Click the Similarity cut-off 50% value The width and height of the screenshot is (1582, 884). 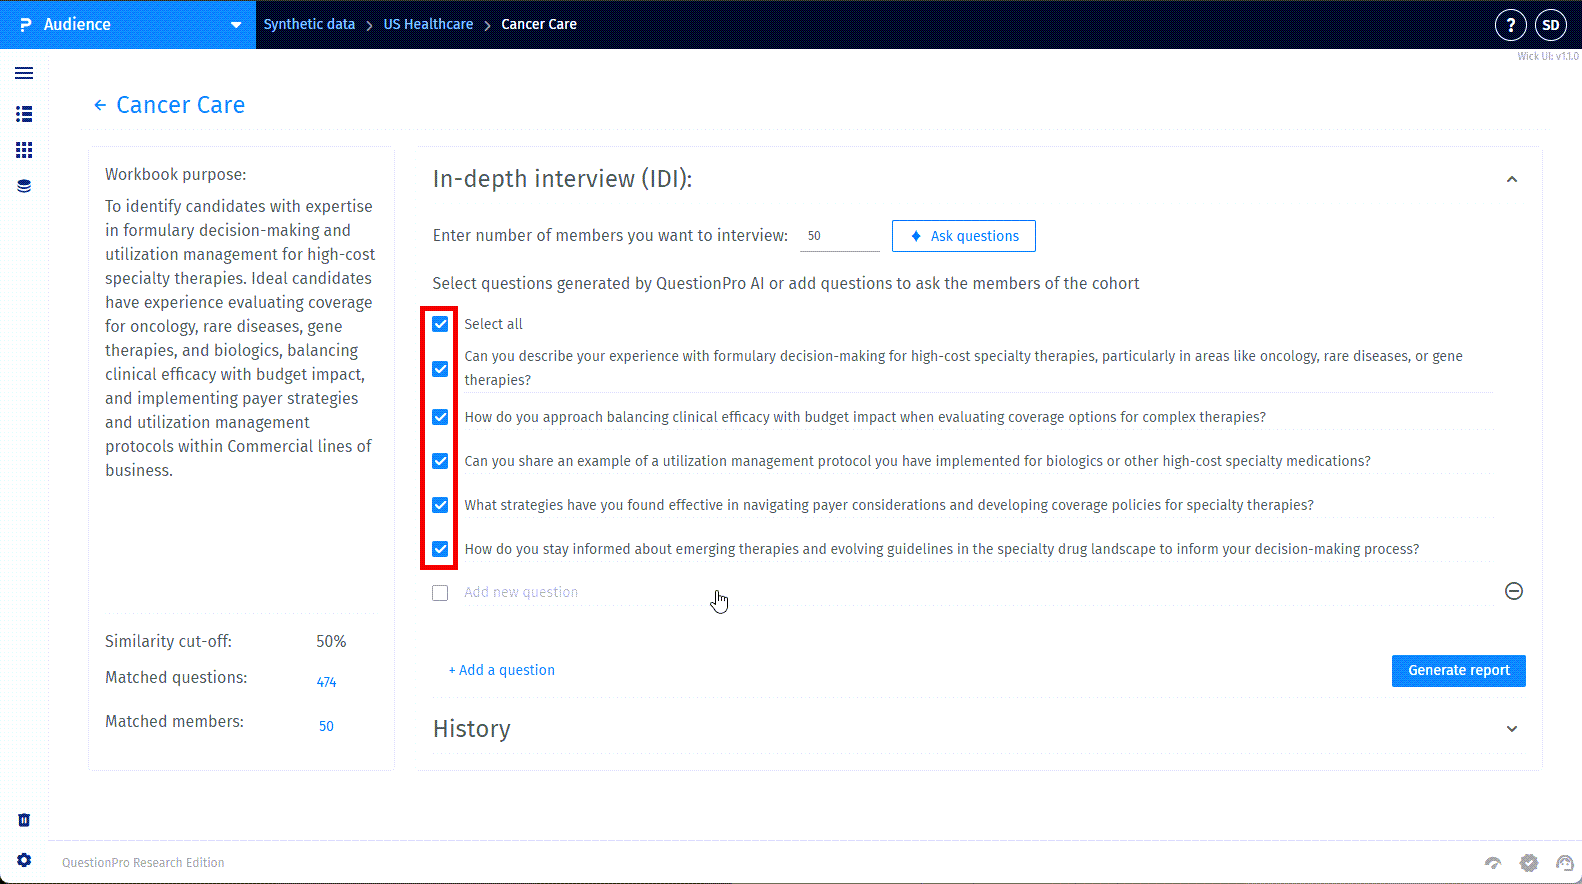[x=331, y=641]
